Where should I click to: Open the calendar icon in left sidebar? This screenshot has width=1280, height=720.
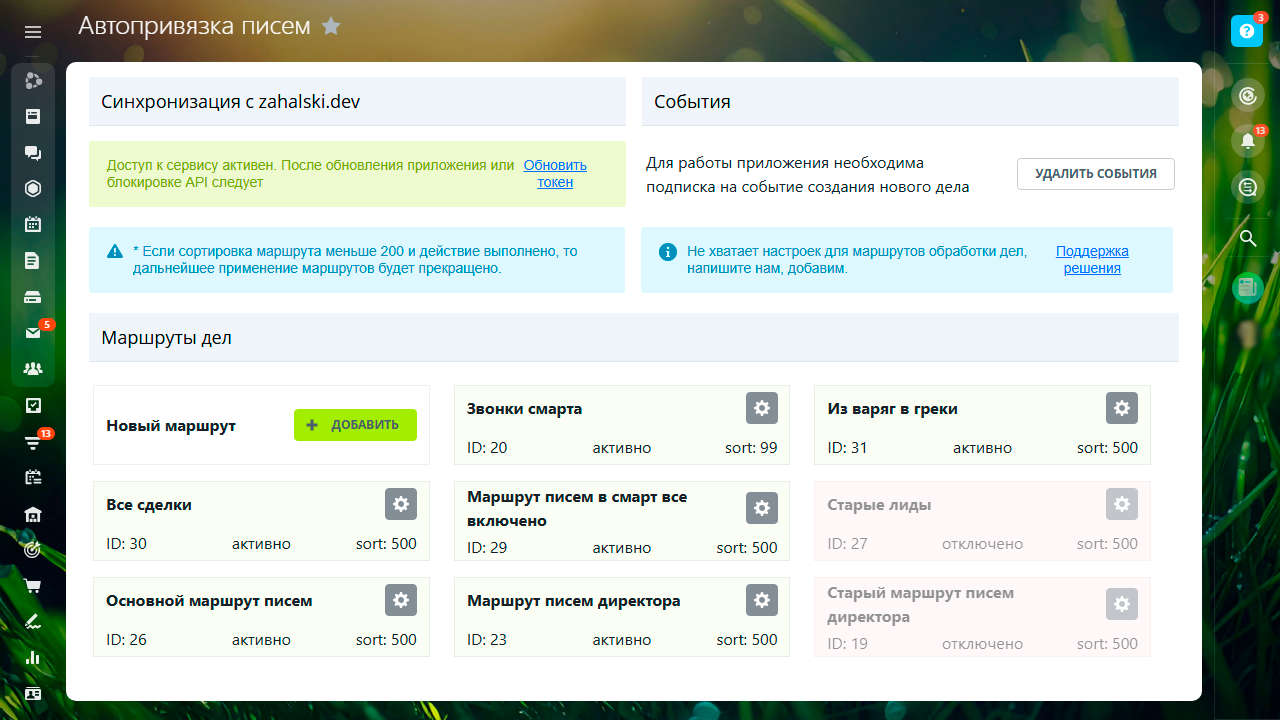point(33,224)
